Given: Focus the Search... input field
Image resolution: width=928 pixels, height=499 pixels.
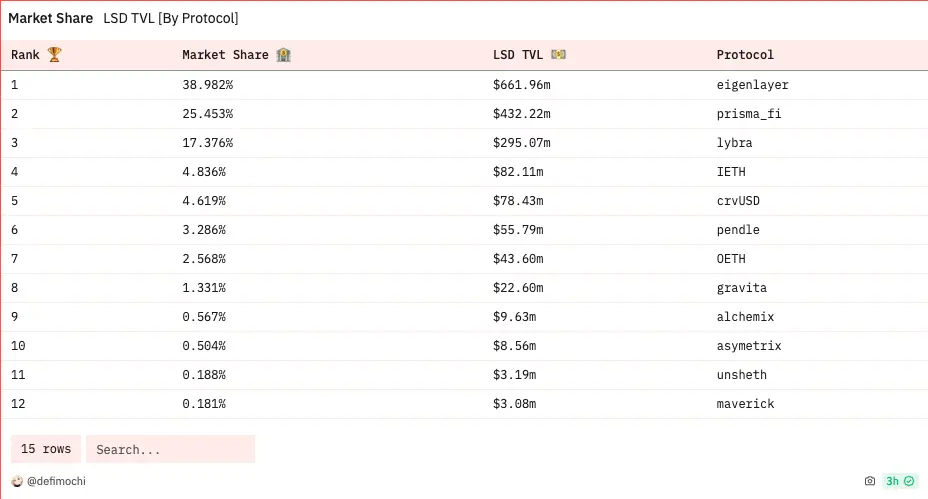Looking at the screenshot, I should (170, 449).
